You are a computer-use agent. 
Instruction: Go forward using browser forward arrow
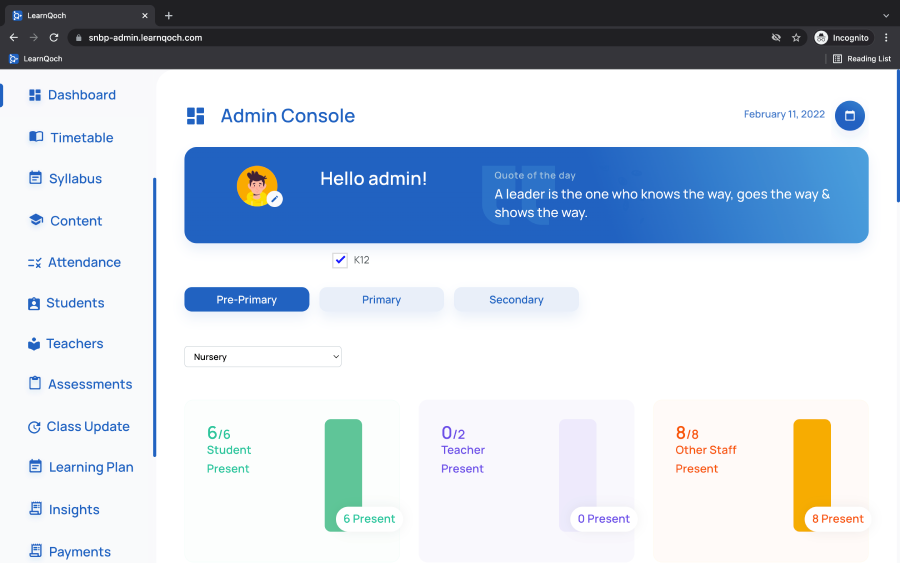(x=34, y=37)
